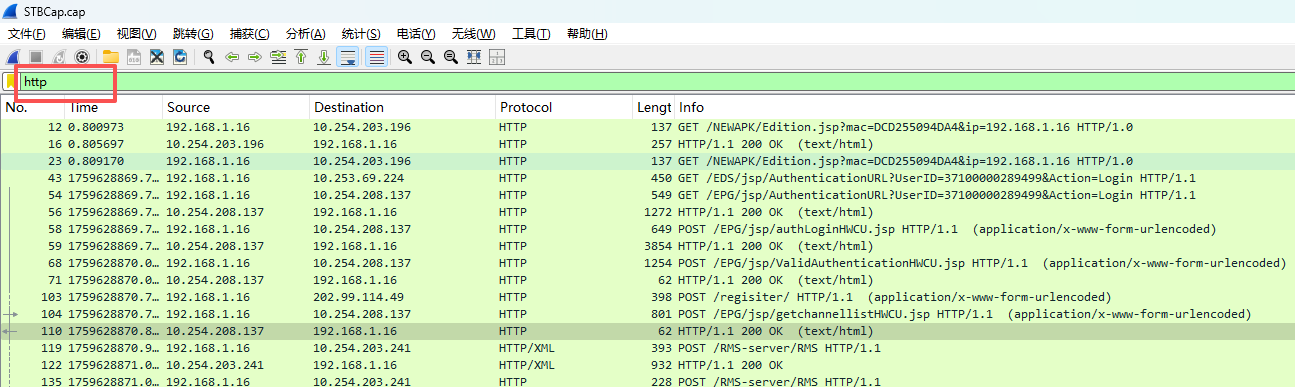Select packet 103 POST /regisiter/ row
The width and height of the screenshot is (1295, 387).
(647, 297)
